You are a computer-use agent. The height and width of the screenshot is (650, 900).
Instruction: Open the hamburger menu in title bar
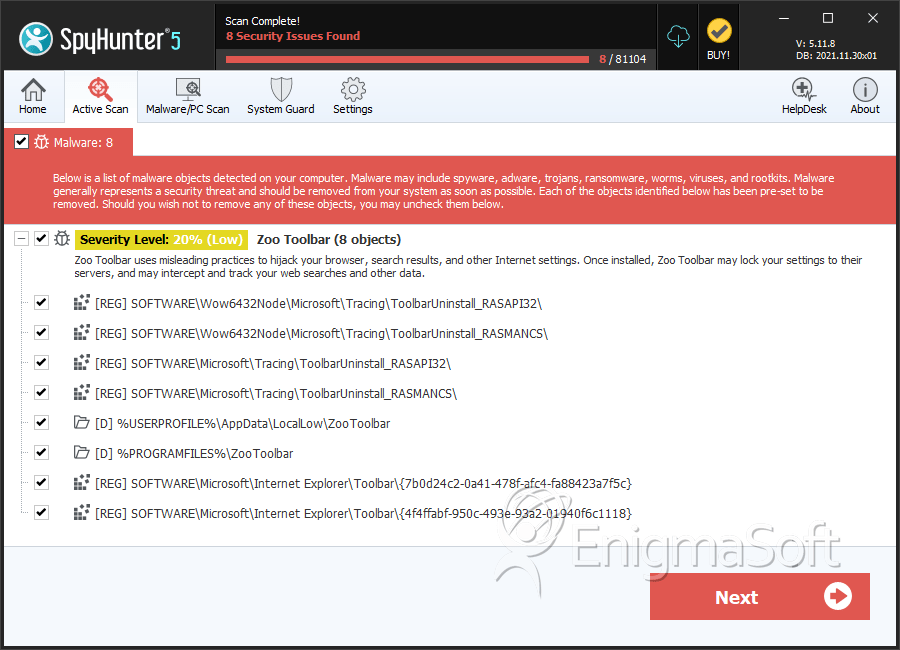coord(783,18)
